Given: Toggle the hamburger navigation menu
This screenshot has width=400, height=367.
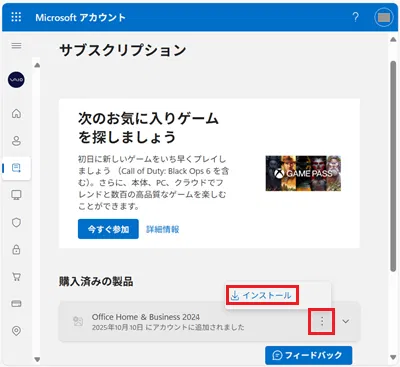Looking at the screenshot, I should 16,46.
